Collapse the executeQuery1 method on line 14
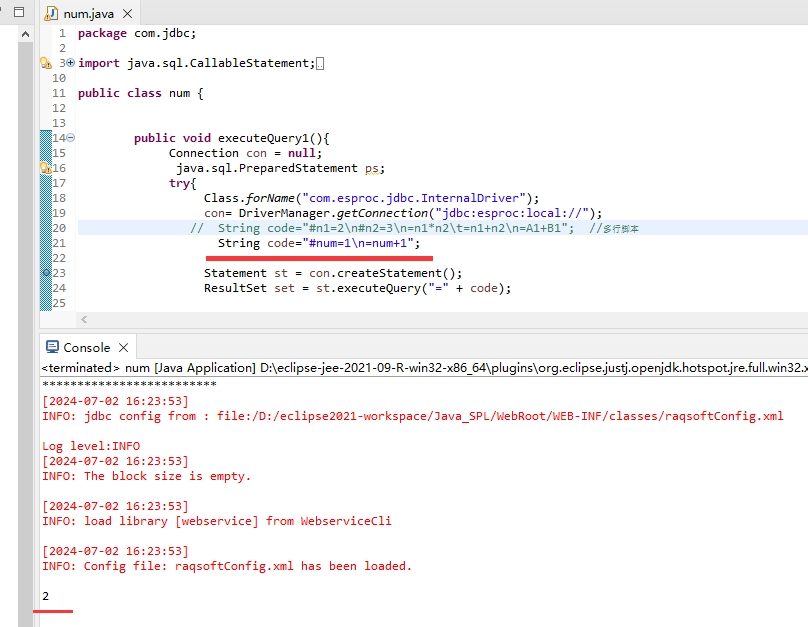 [71, 138]
